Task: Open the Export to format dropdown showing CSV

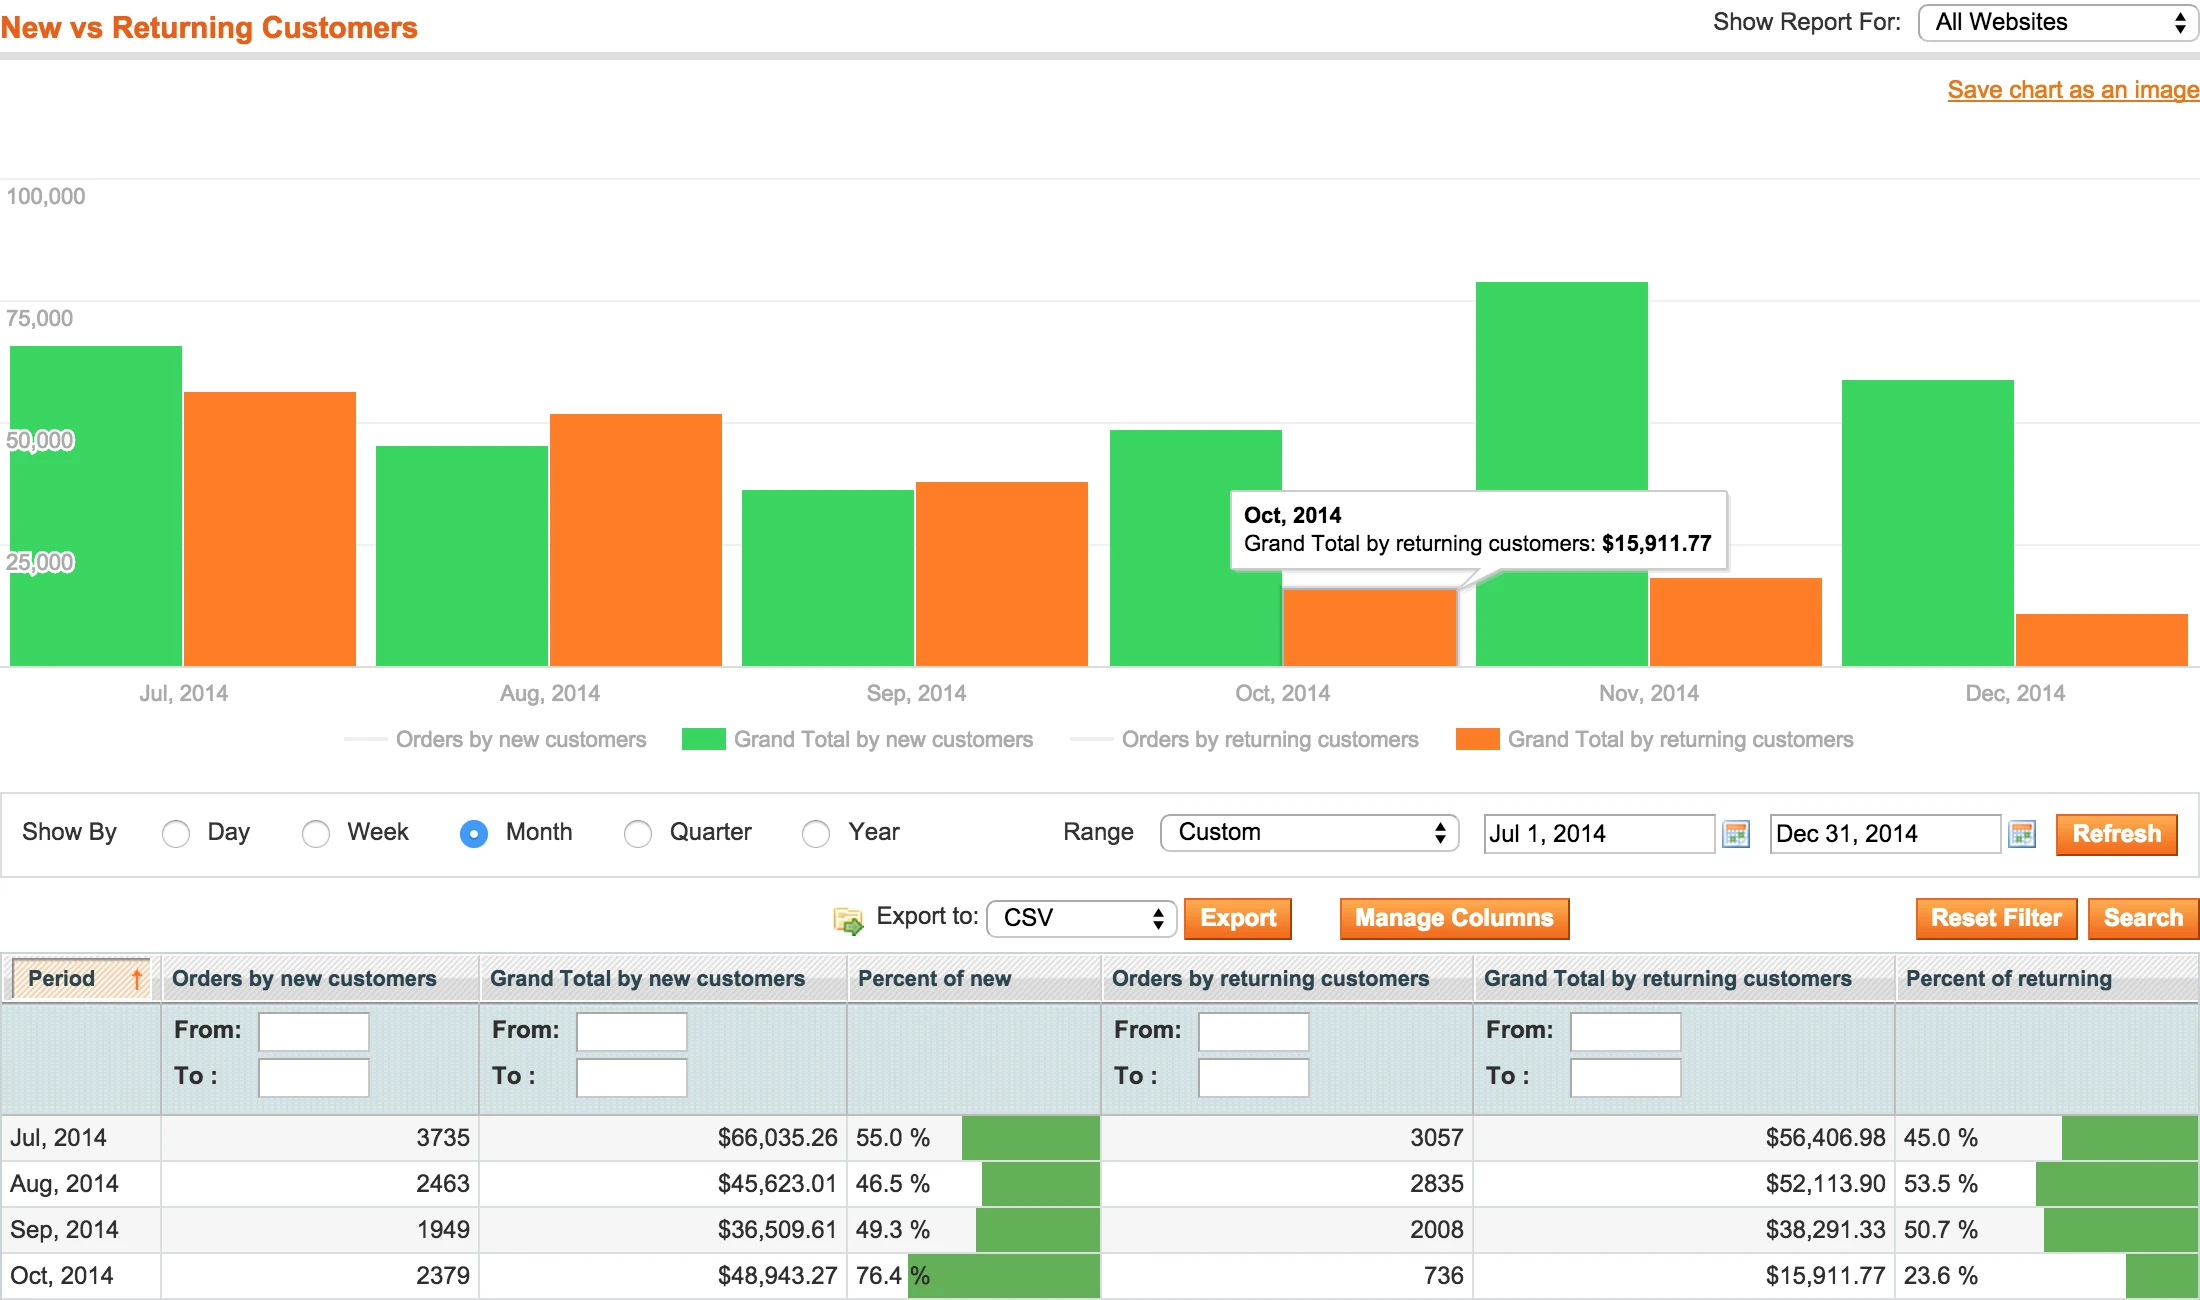Action: coord(1080,918)
